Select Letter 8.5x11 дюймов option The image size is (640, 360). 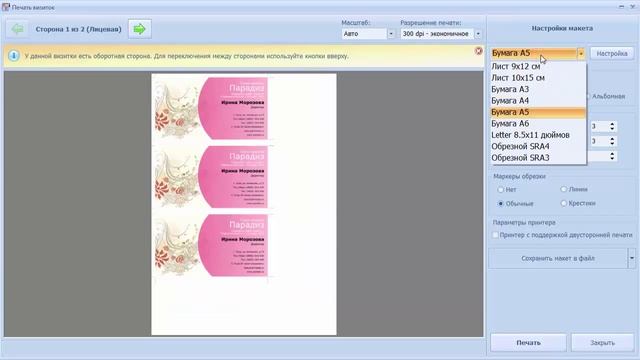point(538,135)
